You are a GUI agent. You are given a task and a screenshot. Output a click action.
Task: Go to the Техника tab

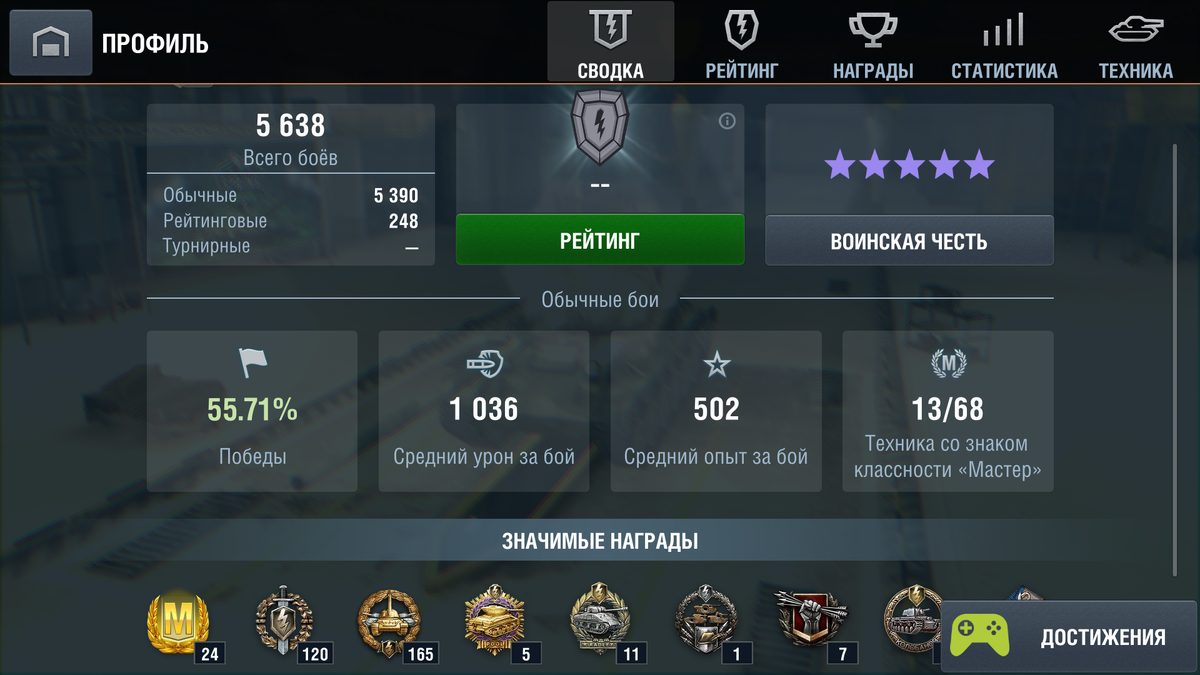pyautogui.click(x=1135, y=42)
